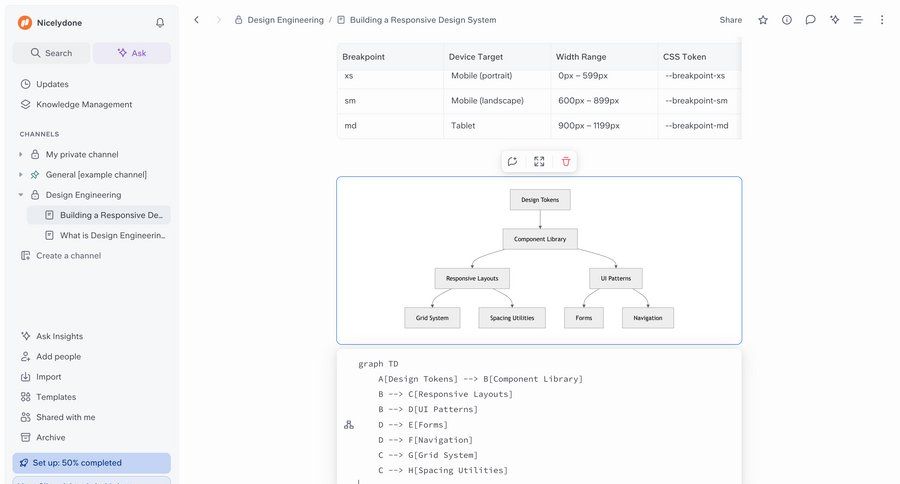Image resolution: width=900 pixels, height=484 pixels.
Task: Expand diagram to fullscreen
Action: 539,161
